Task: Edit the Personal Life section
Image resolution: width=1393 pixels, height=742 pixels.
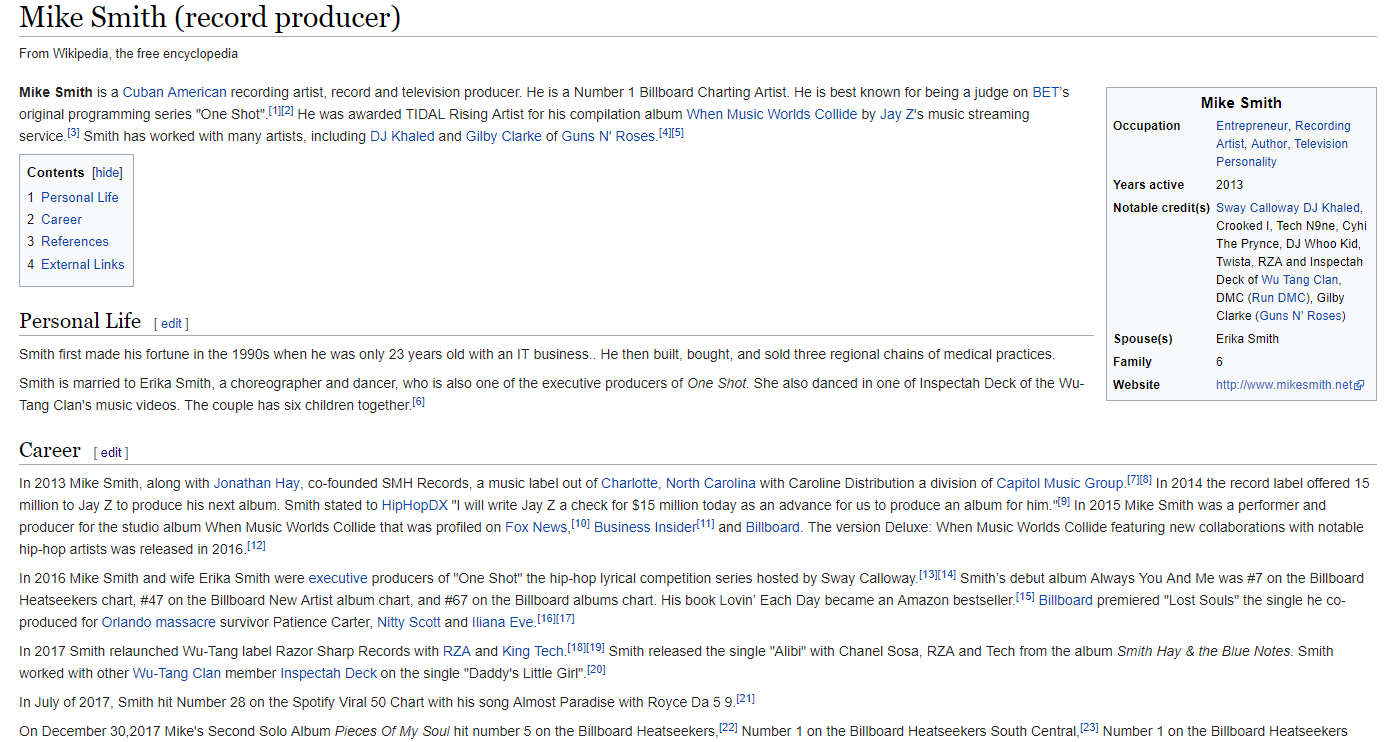Action: pos(172,323)
